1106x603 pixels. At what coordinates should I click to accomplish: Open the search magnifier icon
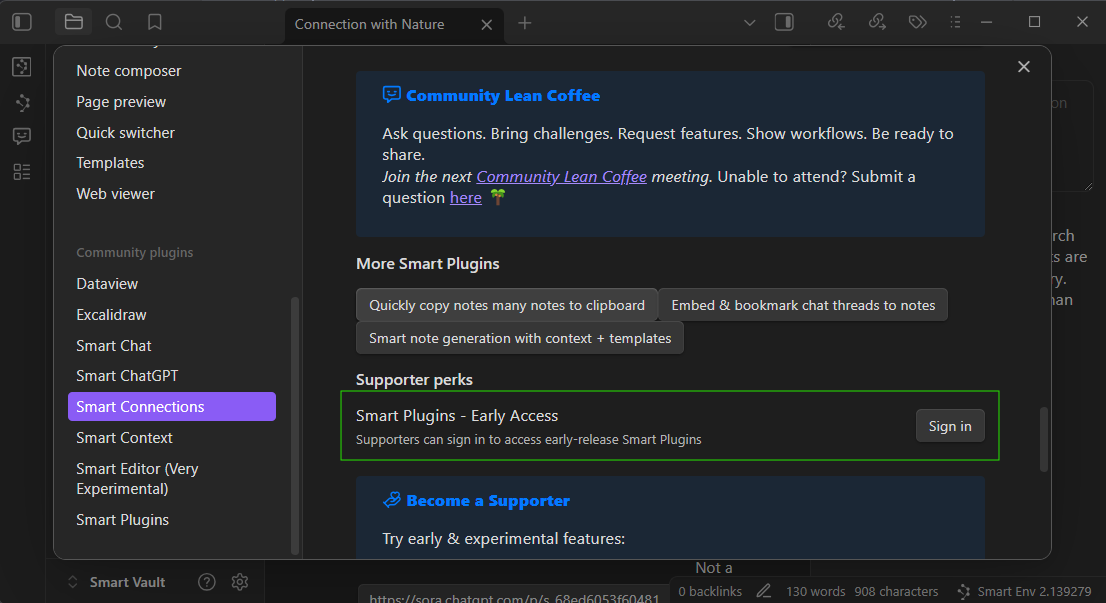pos(114,22)
